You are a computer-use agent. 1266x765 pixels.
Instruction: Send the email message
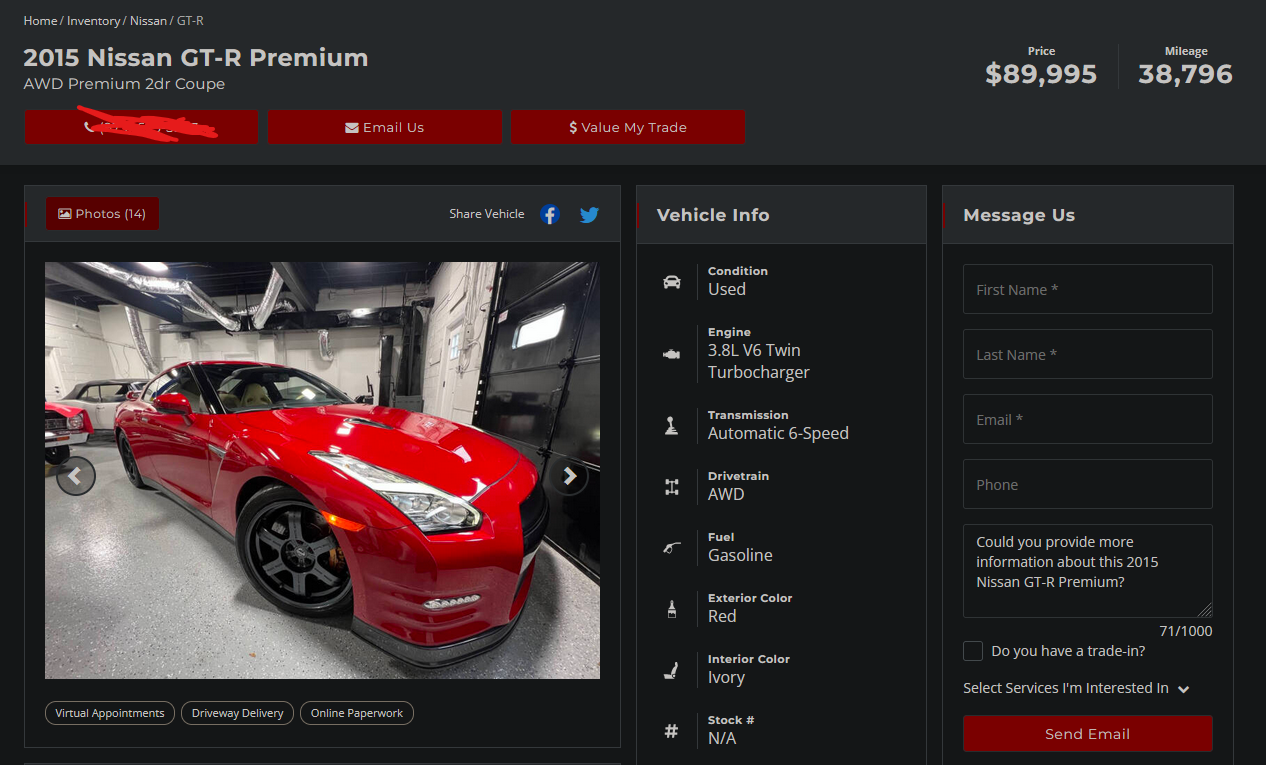[1087, 734]
